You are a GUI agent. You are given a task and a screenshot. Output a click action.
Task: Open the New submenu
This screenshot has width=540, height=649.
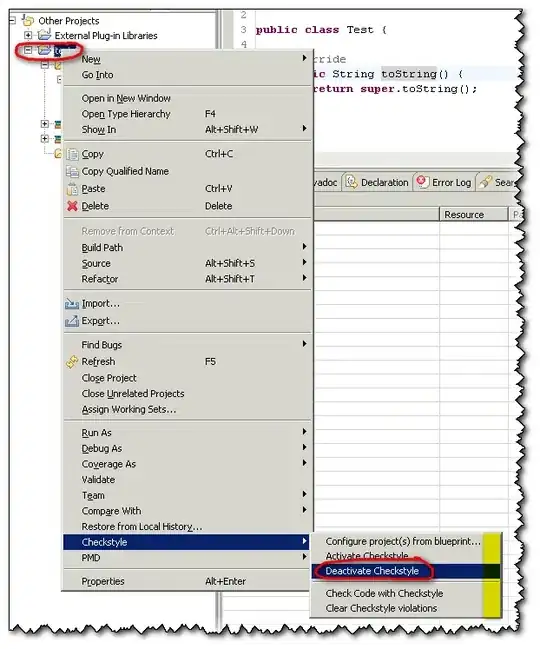click(x=187, y=59)
